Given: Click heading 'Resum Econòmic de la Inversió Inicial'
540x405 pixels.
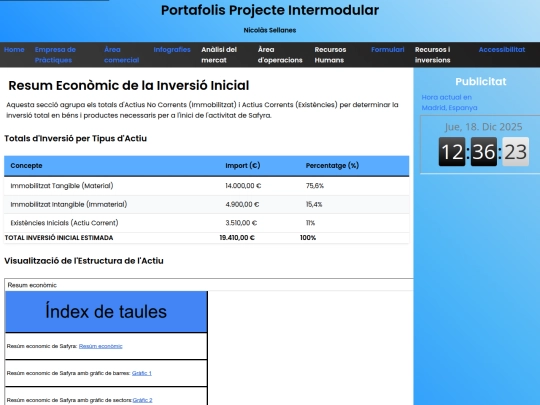Looking at the screenshot, I should (128, 85).
